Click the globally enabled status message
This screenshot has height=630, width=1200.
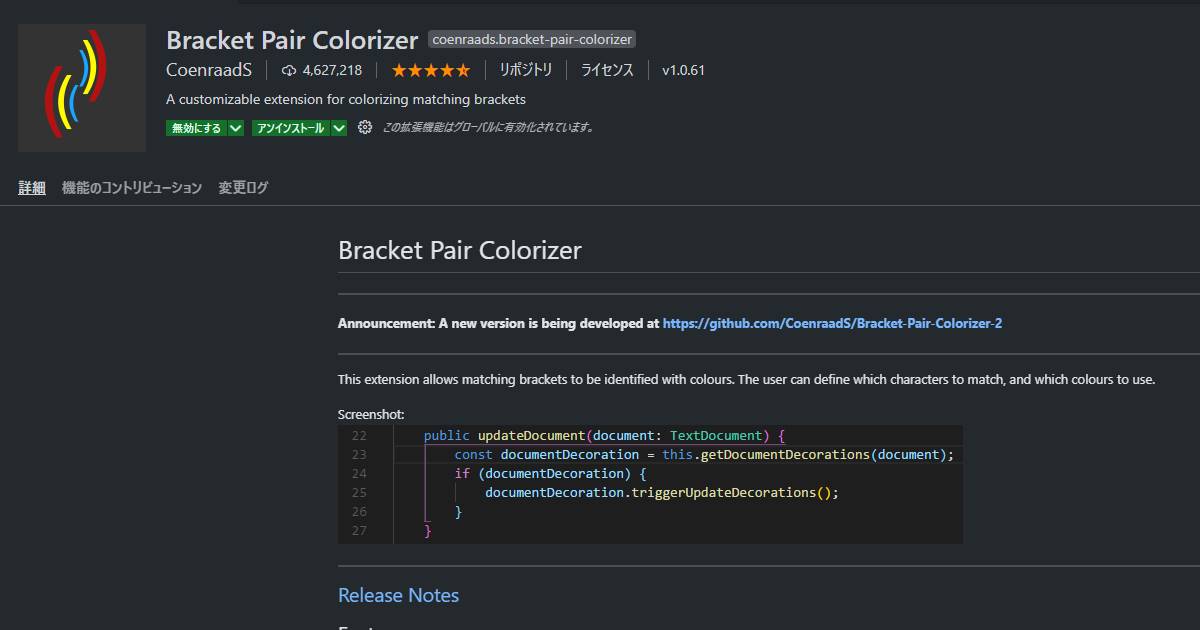[489, 128]
